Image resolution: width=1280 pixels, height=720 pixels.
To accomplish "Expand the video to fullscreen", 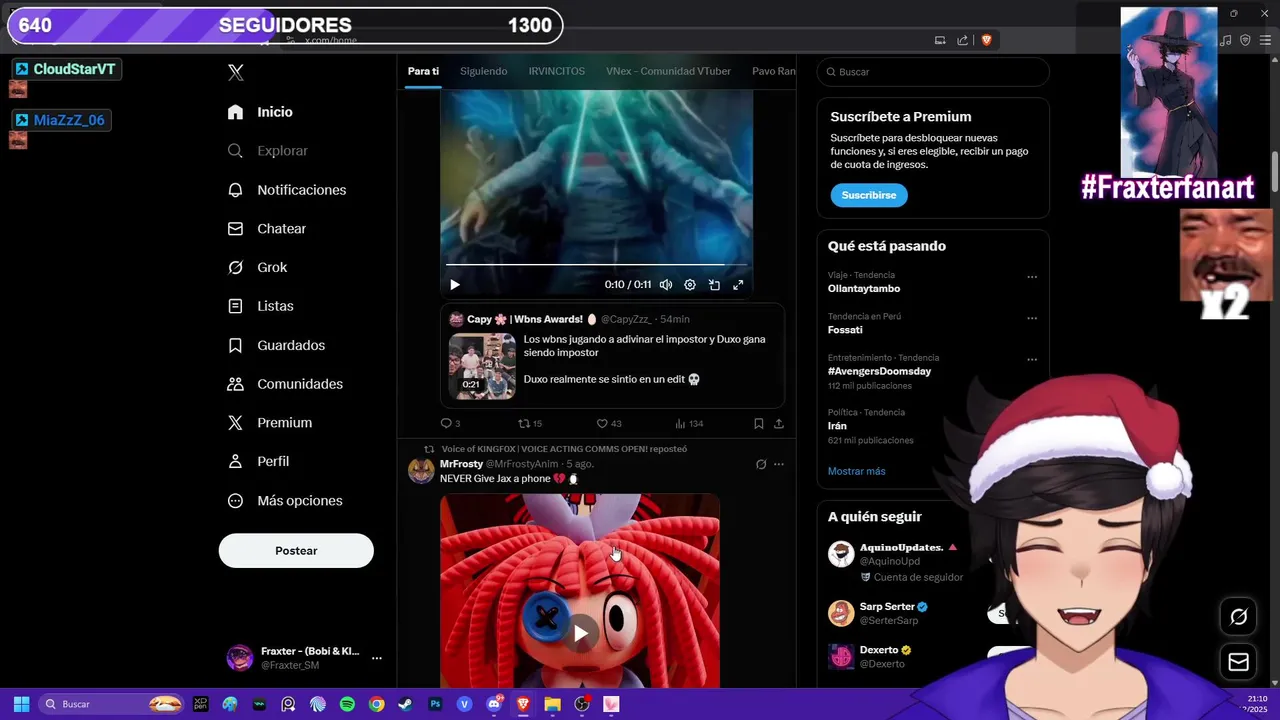I will [738, 285].
